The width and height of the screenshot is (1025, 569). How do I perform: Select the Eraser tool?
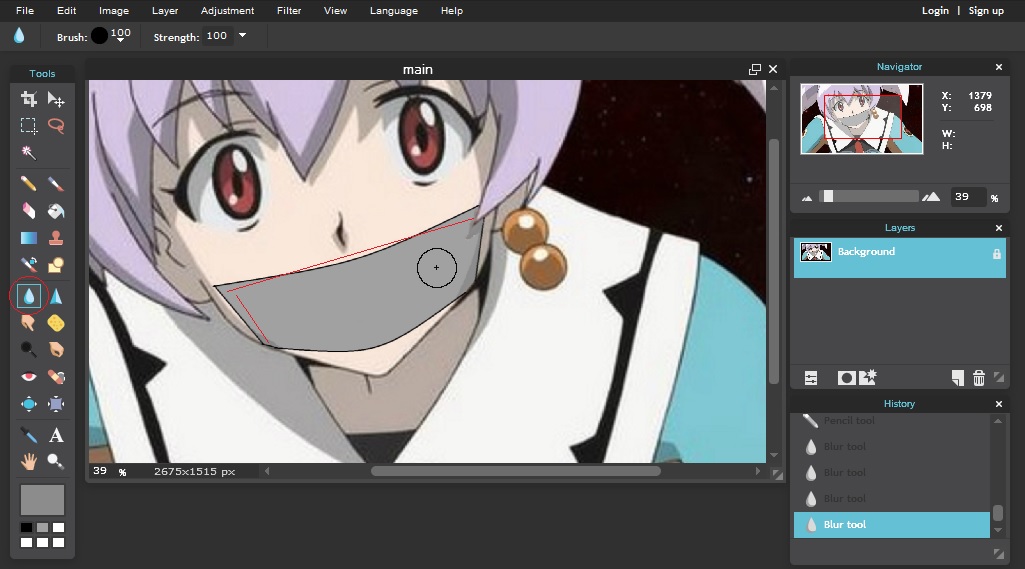point(29,211)
